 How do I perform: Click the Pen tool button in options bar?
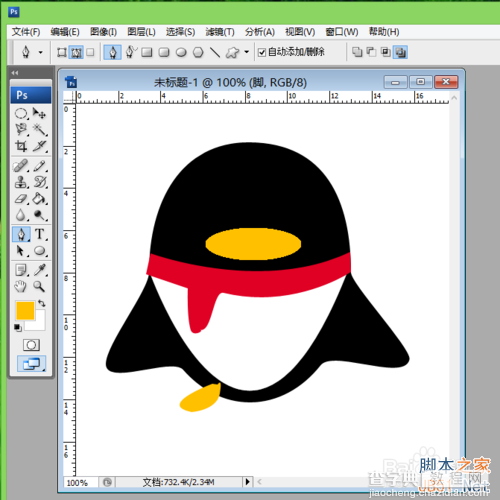[113, 52]
